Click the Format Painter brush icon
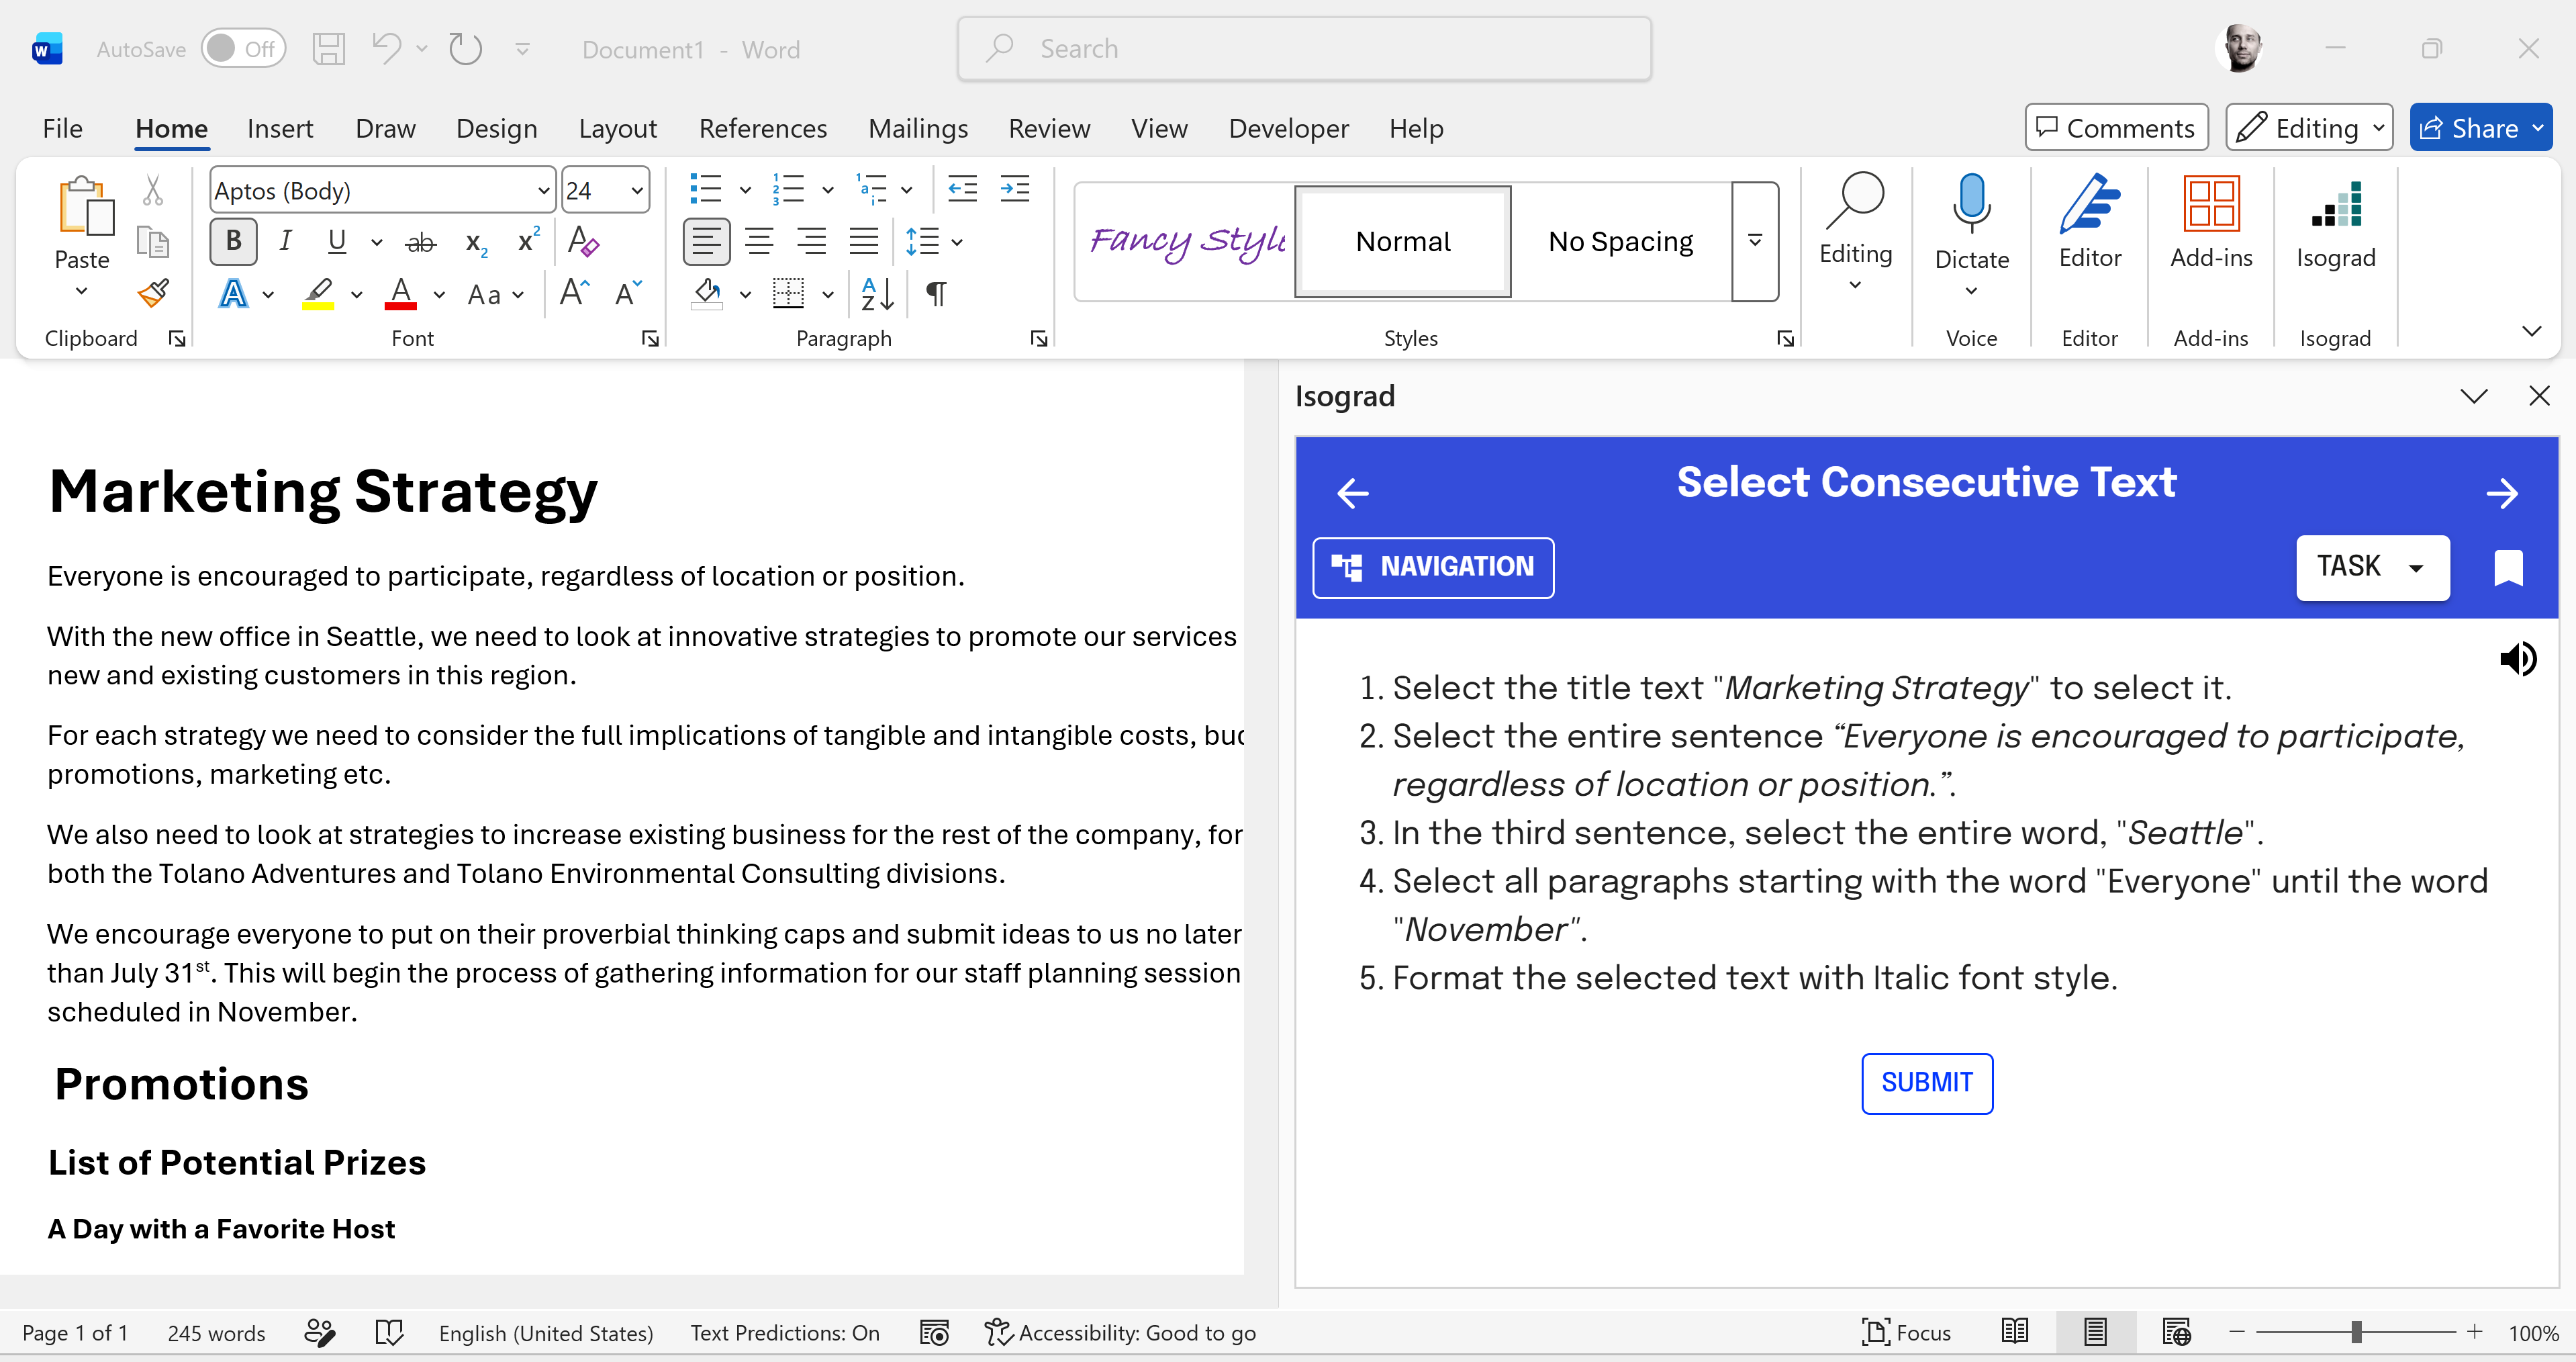2576x1362 pixels. [x=153, y=294]
